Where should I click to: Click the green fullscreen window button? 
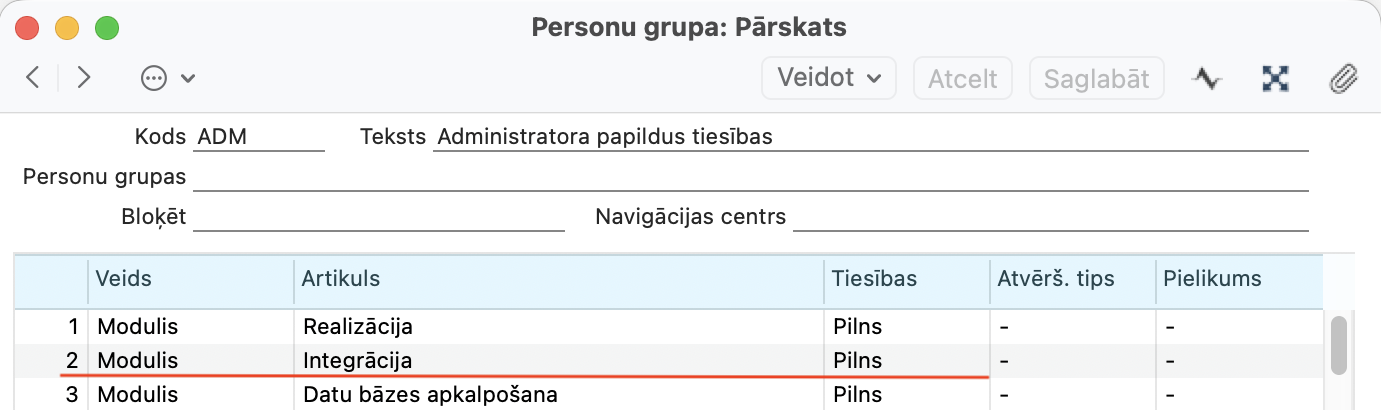click(x=107, y=27)
